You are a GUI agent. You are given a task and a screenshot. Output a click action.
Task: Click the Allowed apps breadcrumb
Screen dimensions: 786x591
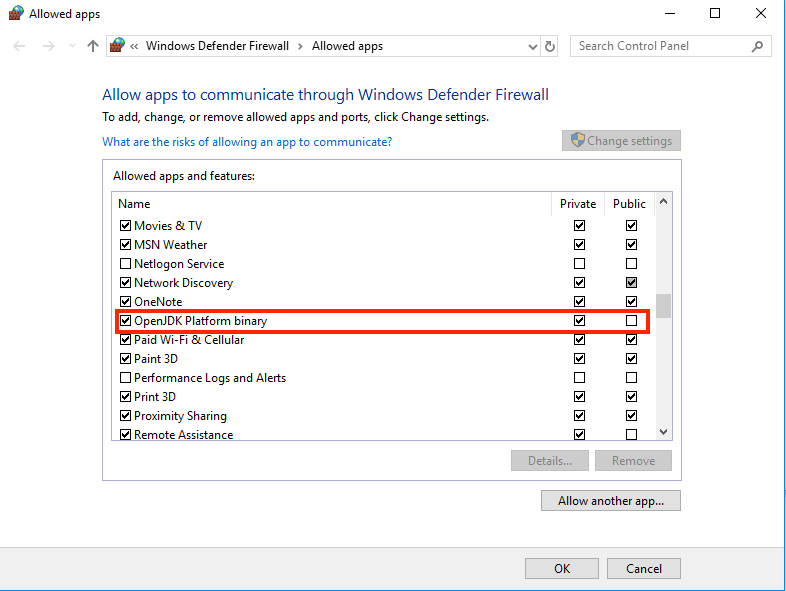(x=347, y=46)
